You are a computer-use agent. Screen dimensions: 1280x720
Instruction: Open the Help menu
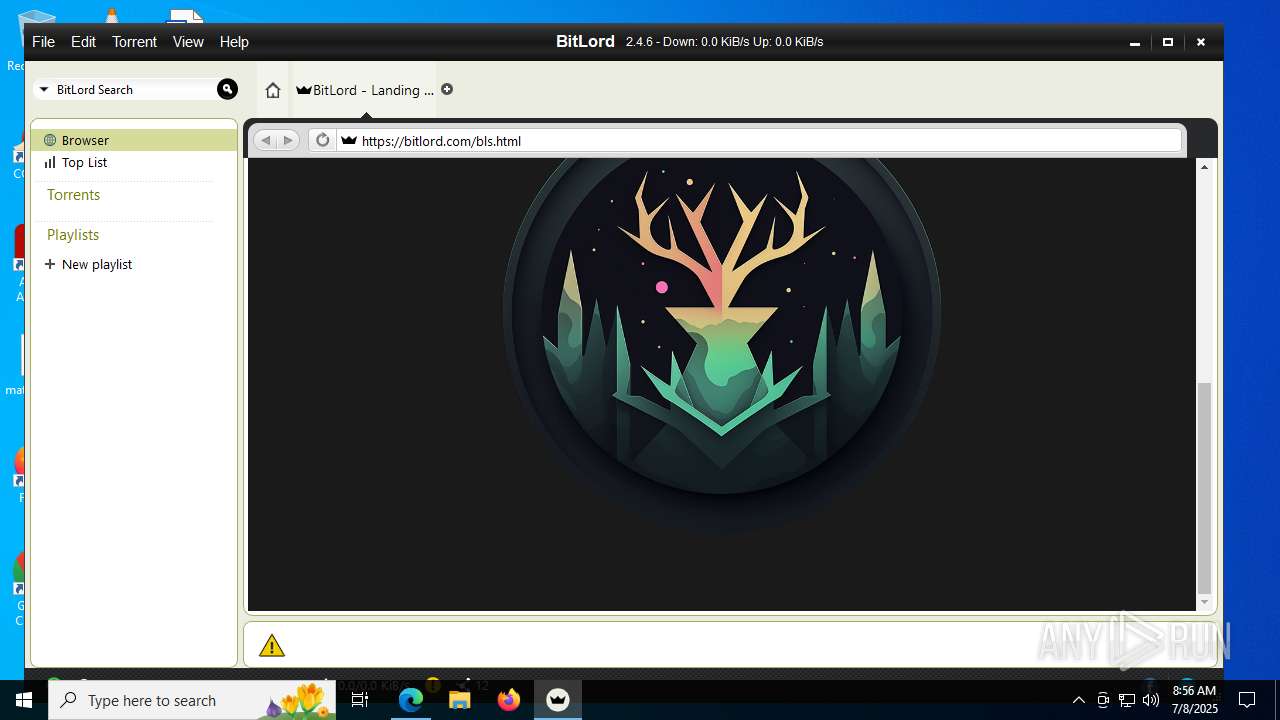point(234,42)
